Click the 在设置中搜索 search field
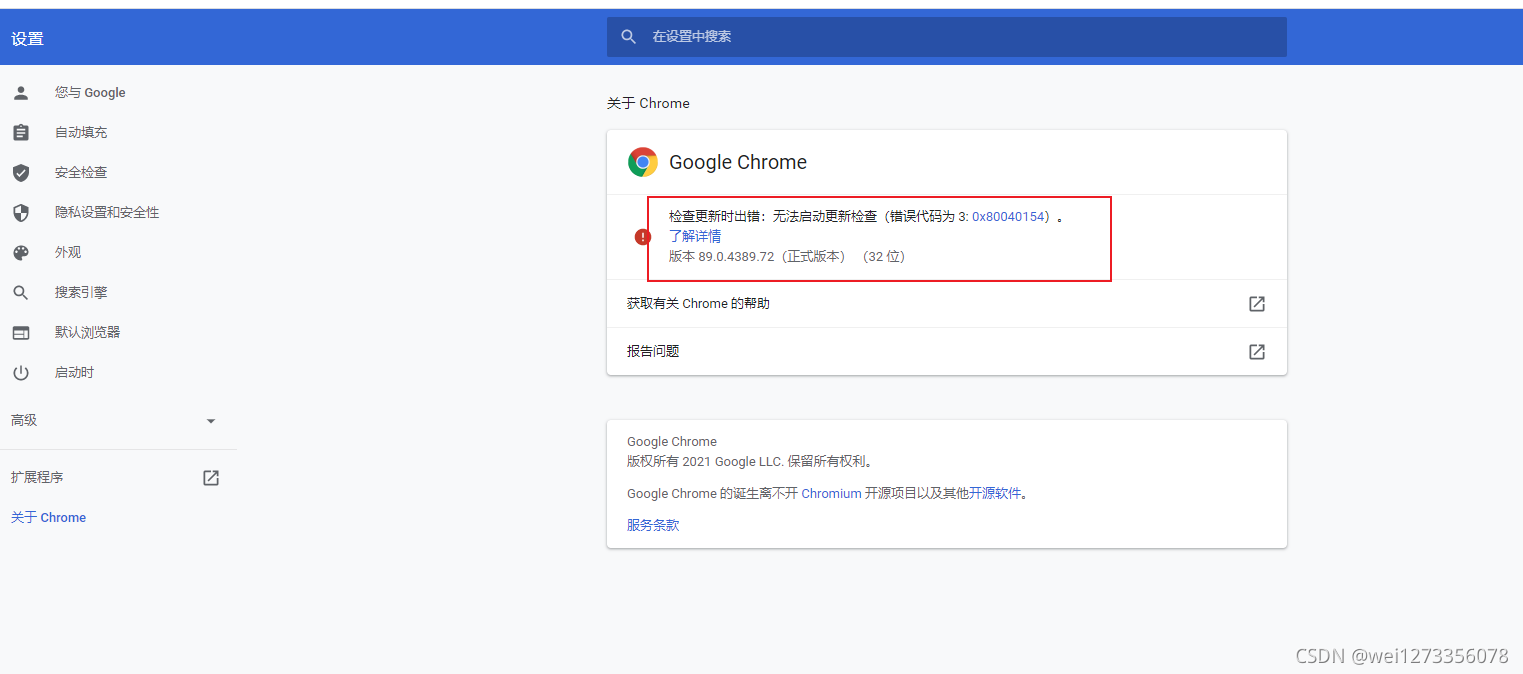This screenshot has width=1523, height=674. pyautogui.click(x=946, y=36)
